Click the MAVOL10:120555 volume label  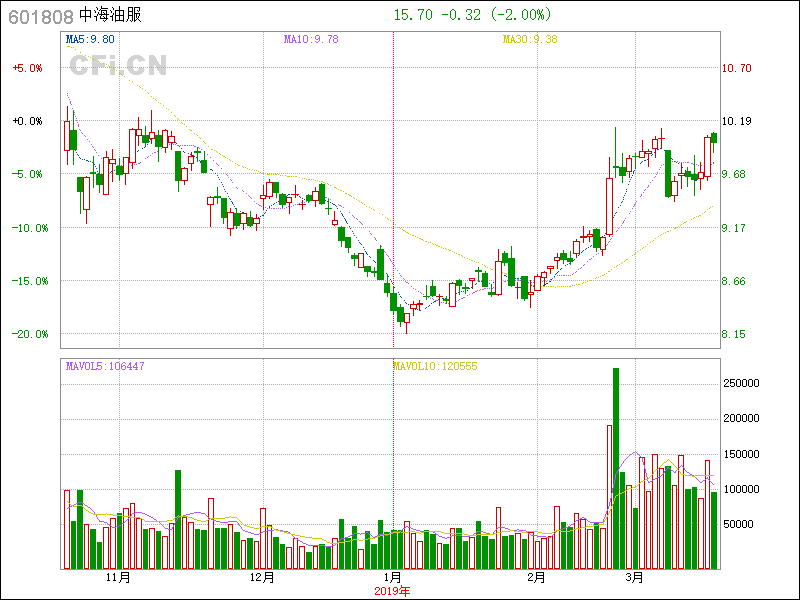pos(435,366)
